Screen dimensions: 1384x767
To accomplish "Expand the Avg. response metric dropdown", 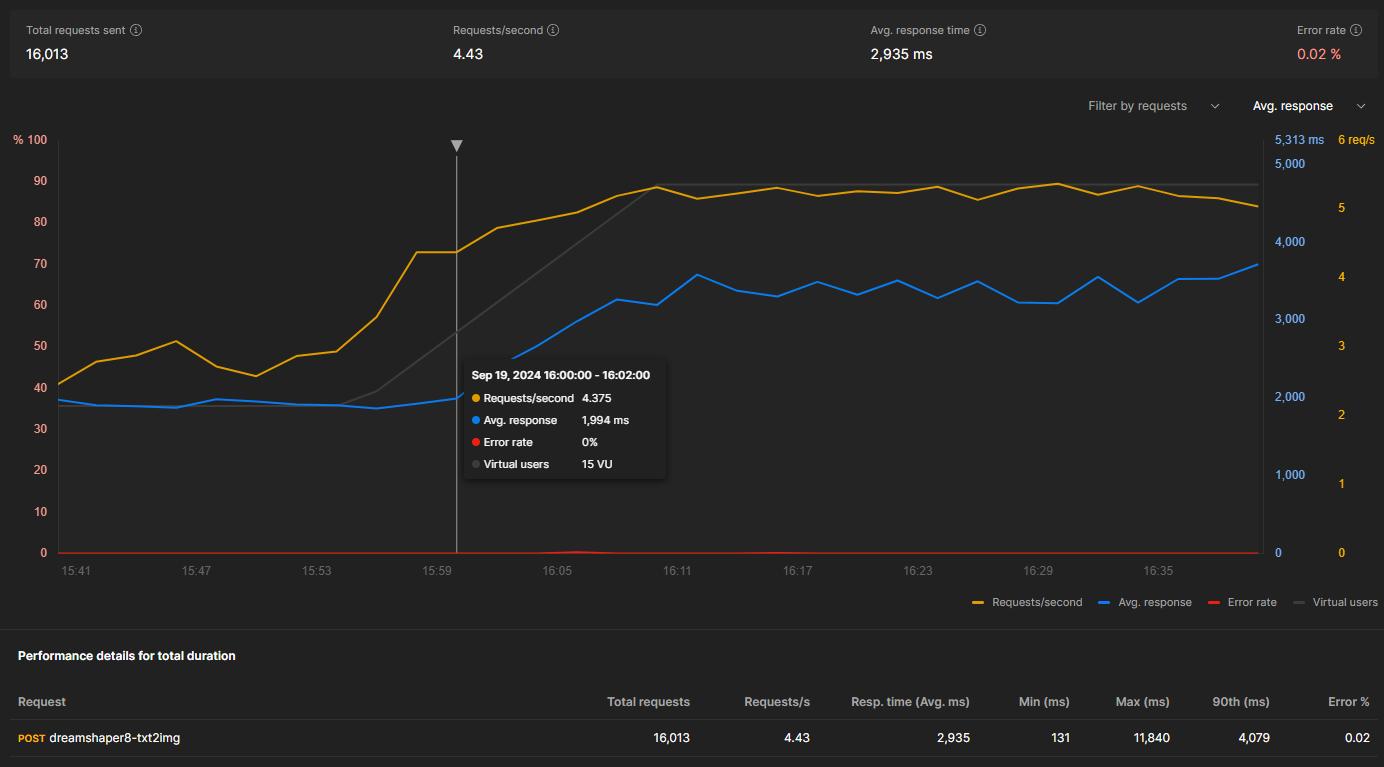I will tap(1309, 106).
